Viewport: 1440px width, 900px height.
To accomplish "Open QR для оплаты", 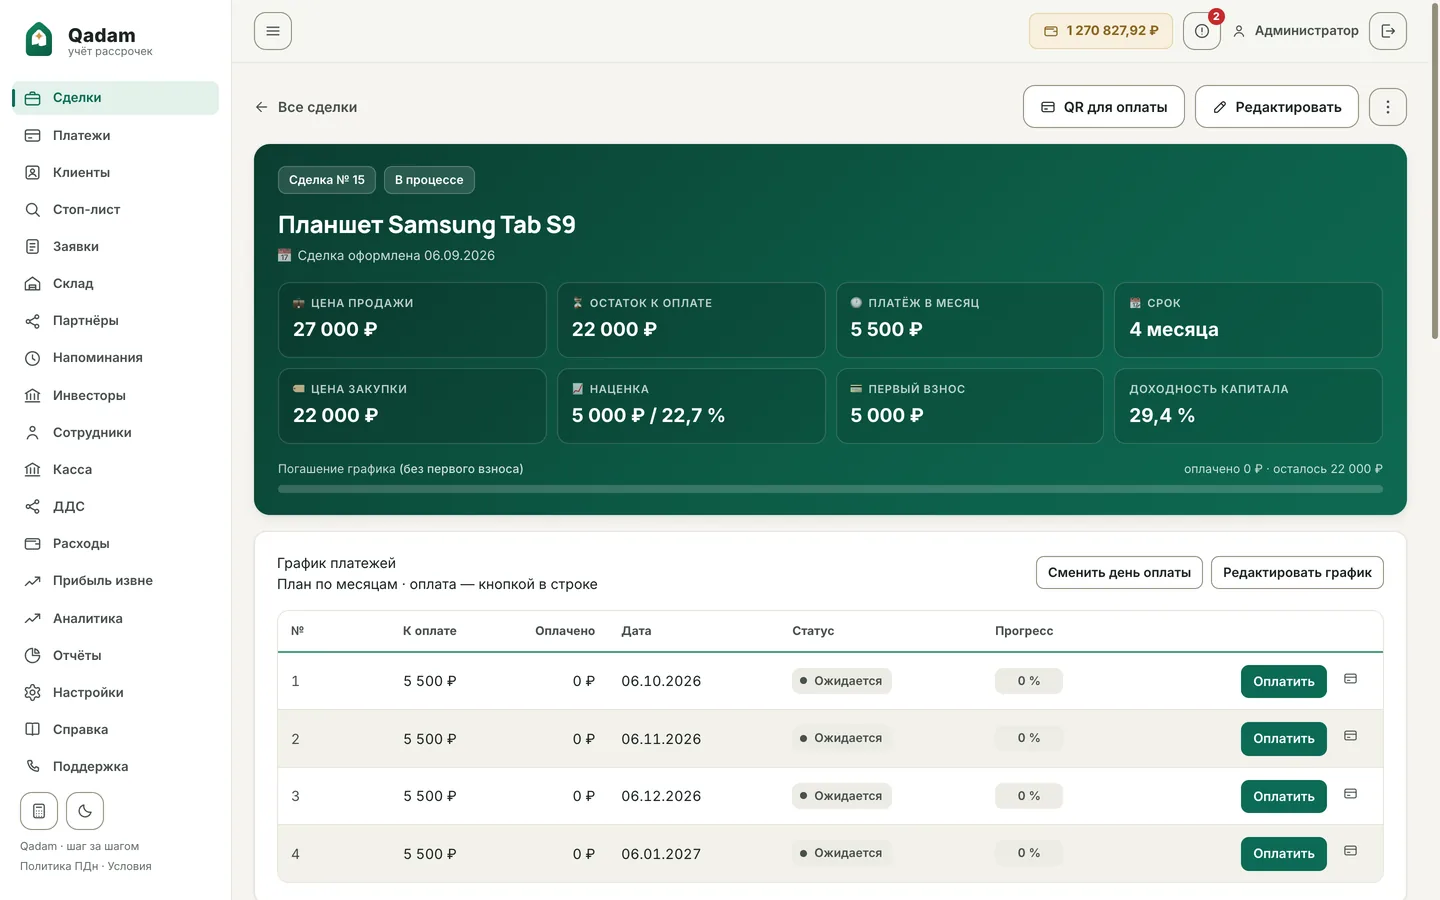I will pos(1104,107).
